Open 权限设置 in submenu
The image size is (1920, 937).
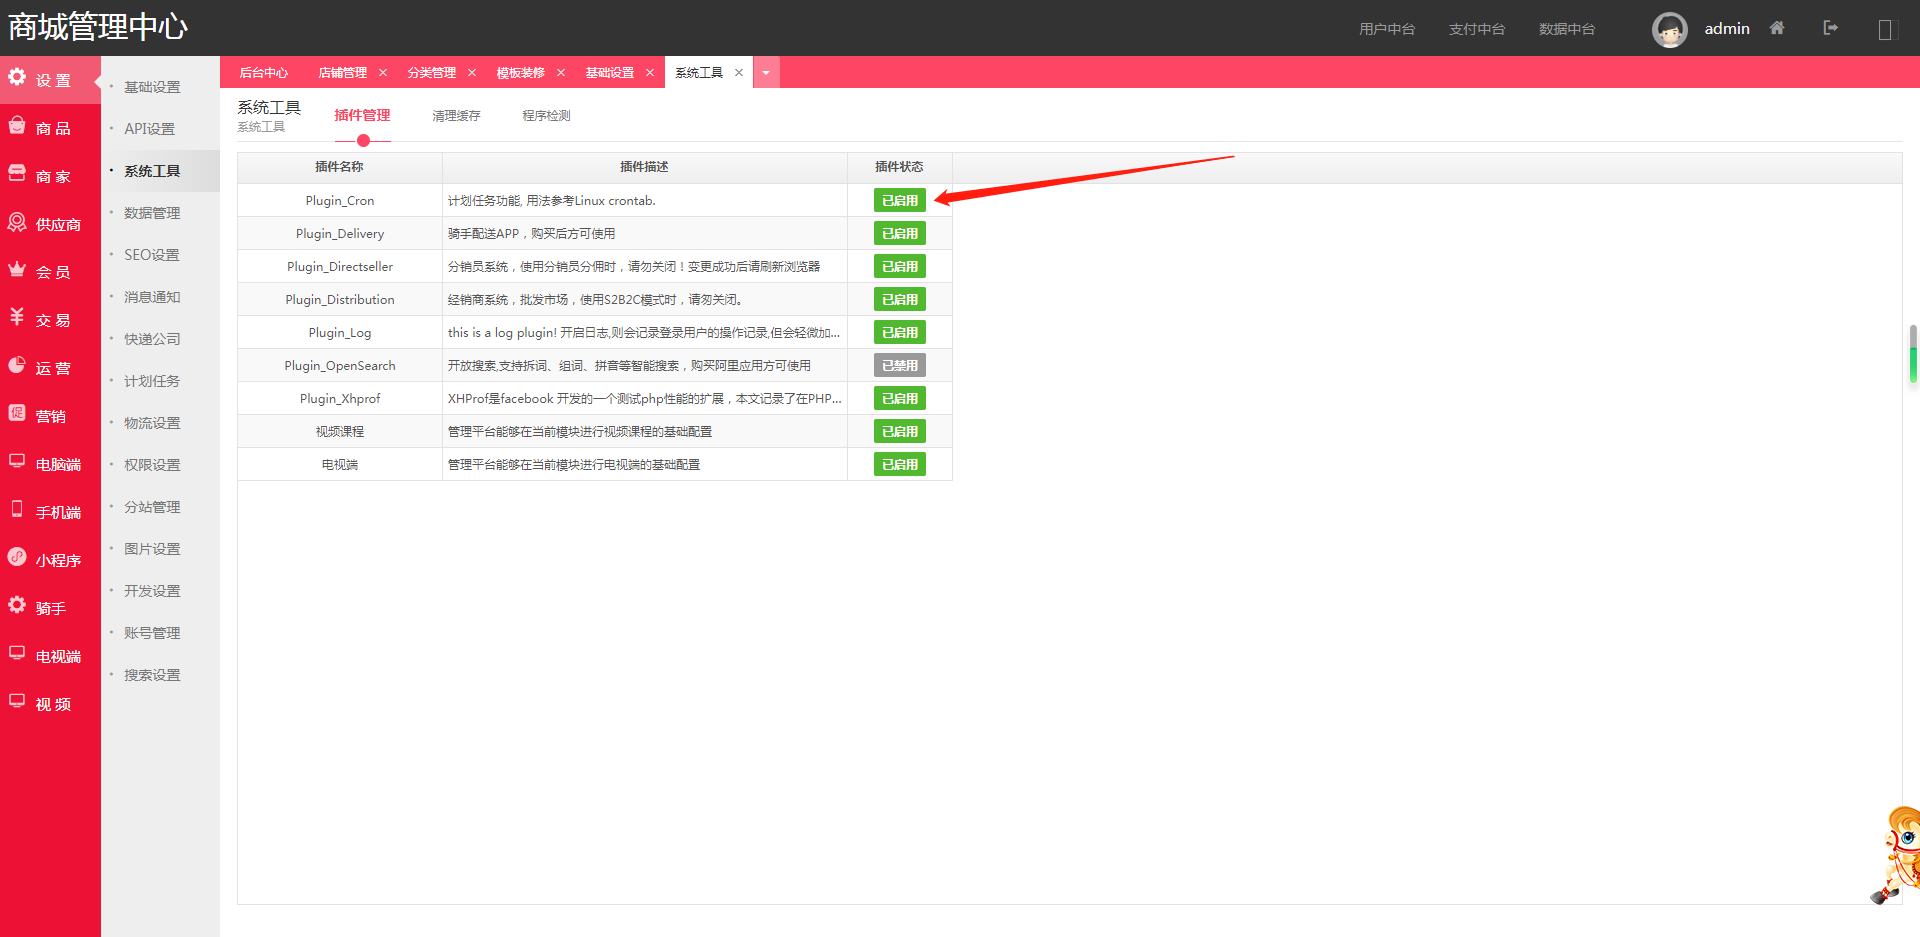click(152, 465)
